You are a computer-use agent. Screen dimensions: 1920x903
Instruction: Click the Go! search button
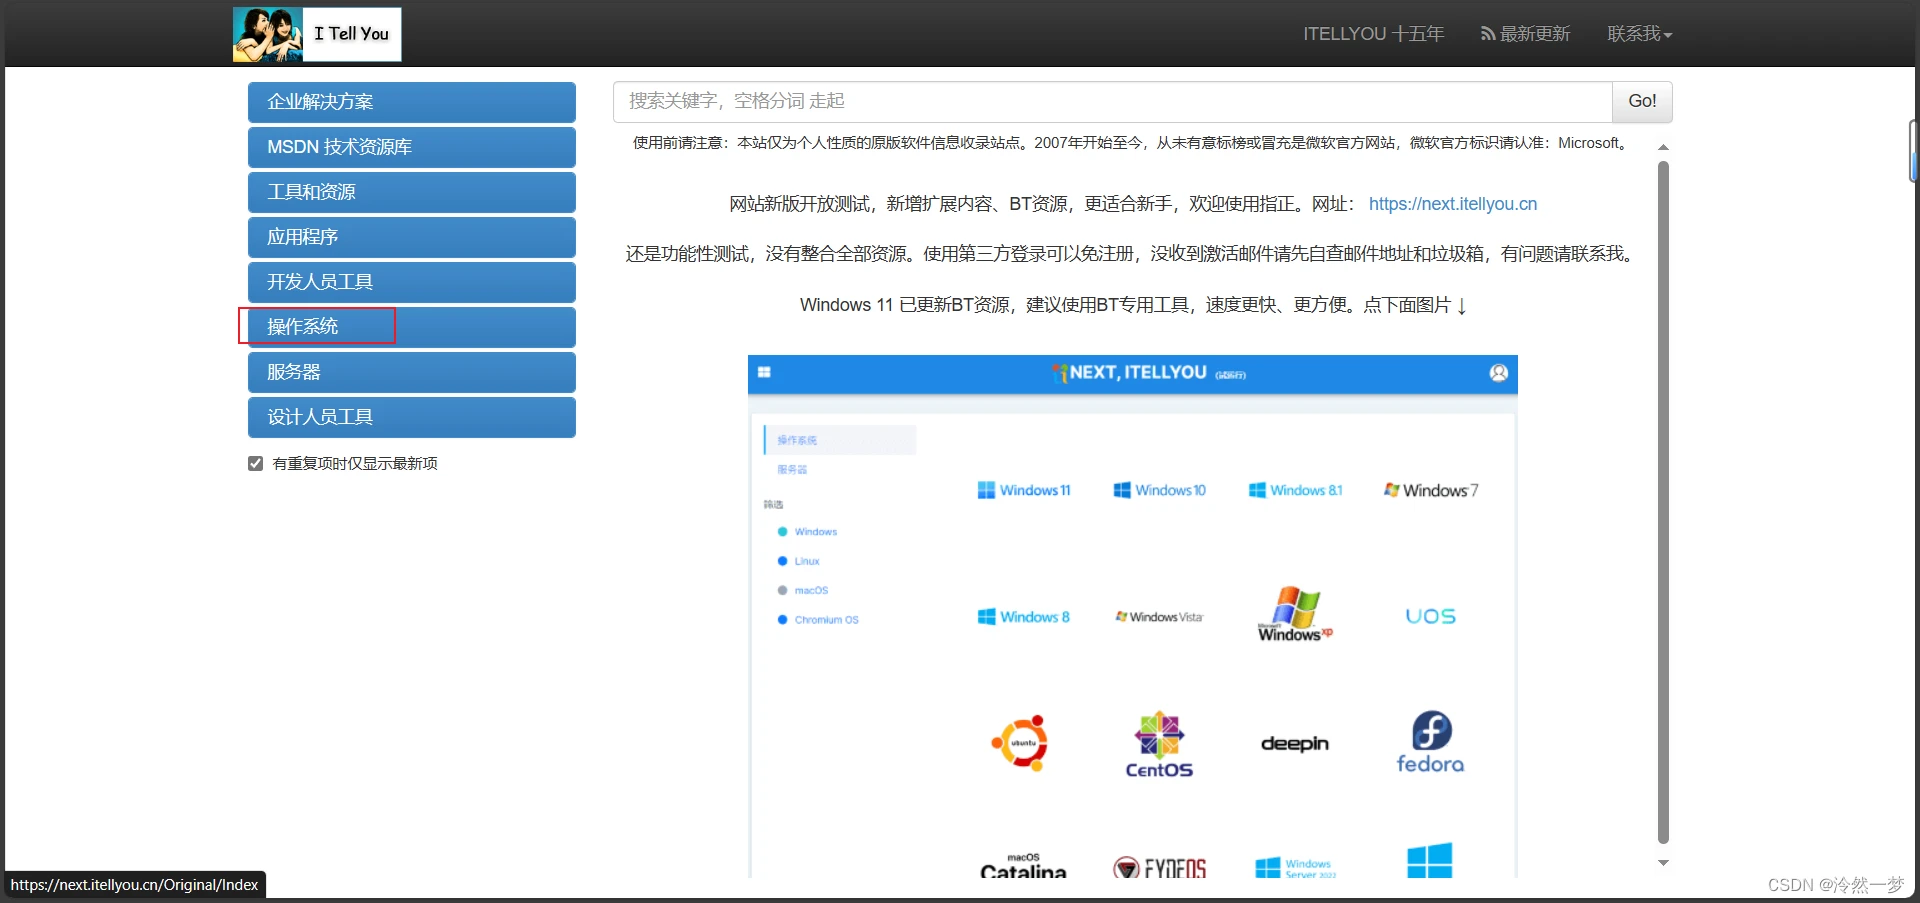(1642, 101)
